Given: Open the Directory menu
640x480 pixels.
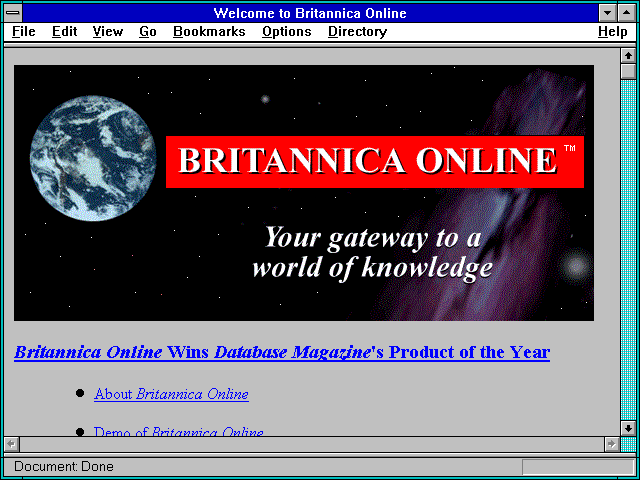Looking at the screenshot, I should click(358, 32).
